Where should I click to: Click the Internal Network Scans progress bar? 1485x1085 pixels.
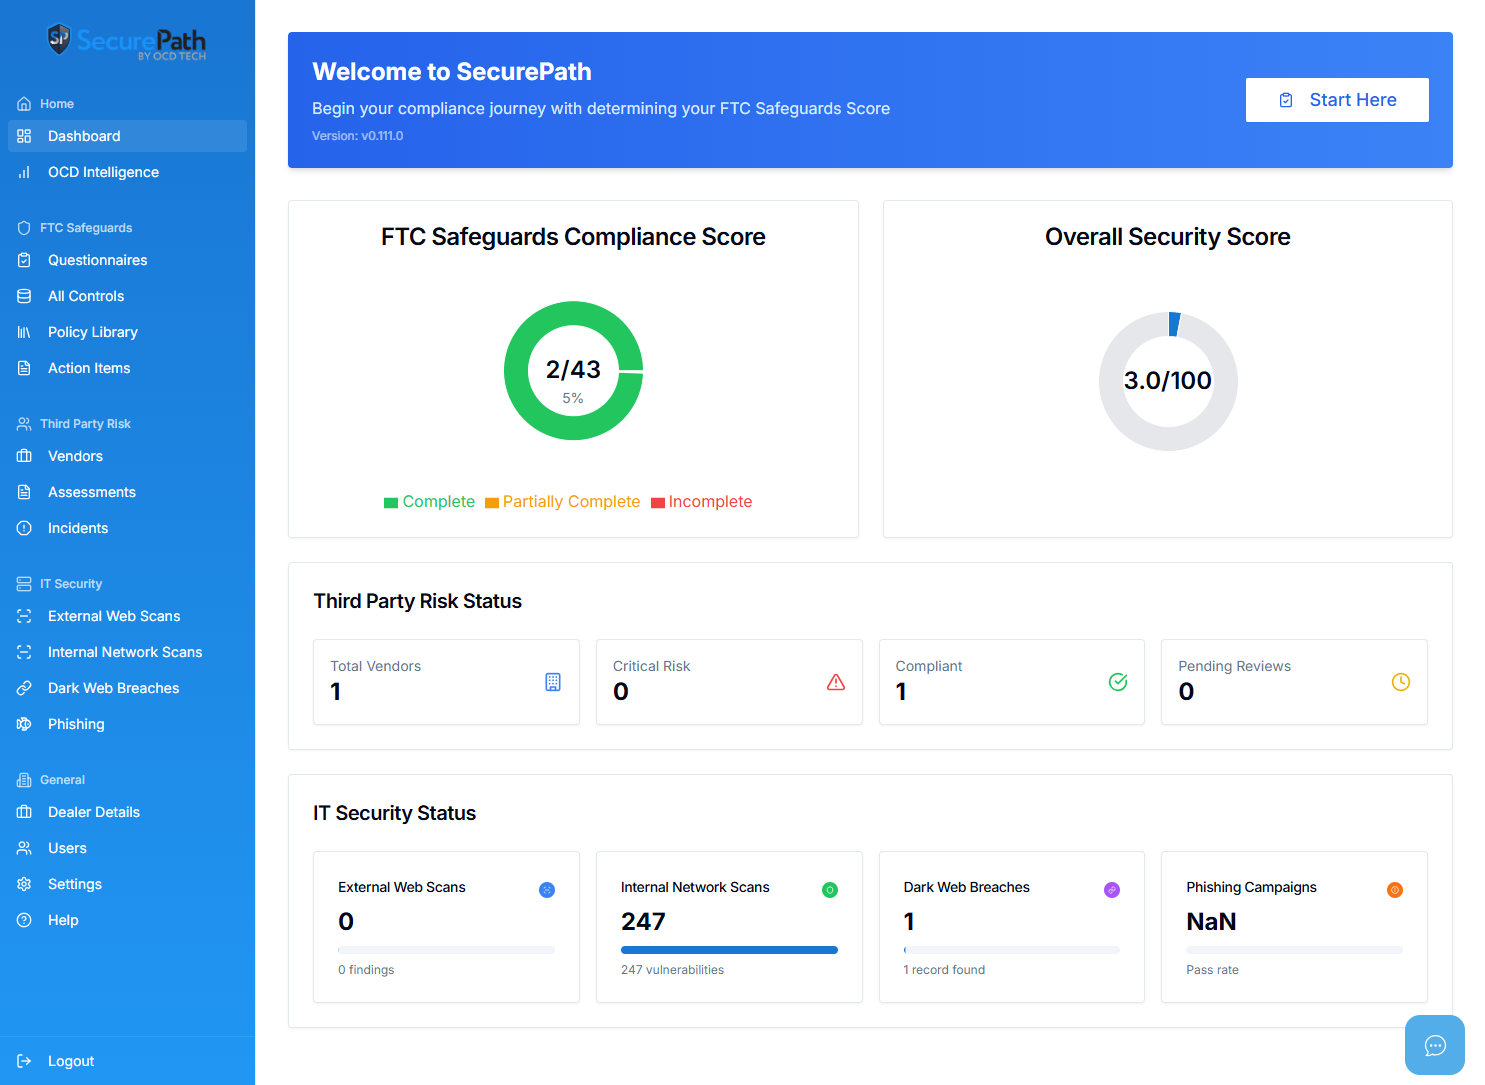[x=729, y=950]
